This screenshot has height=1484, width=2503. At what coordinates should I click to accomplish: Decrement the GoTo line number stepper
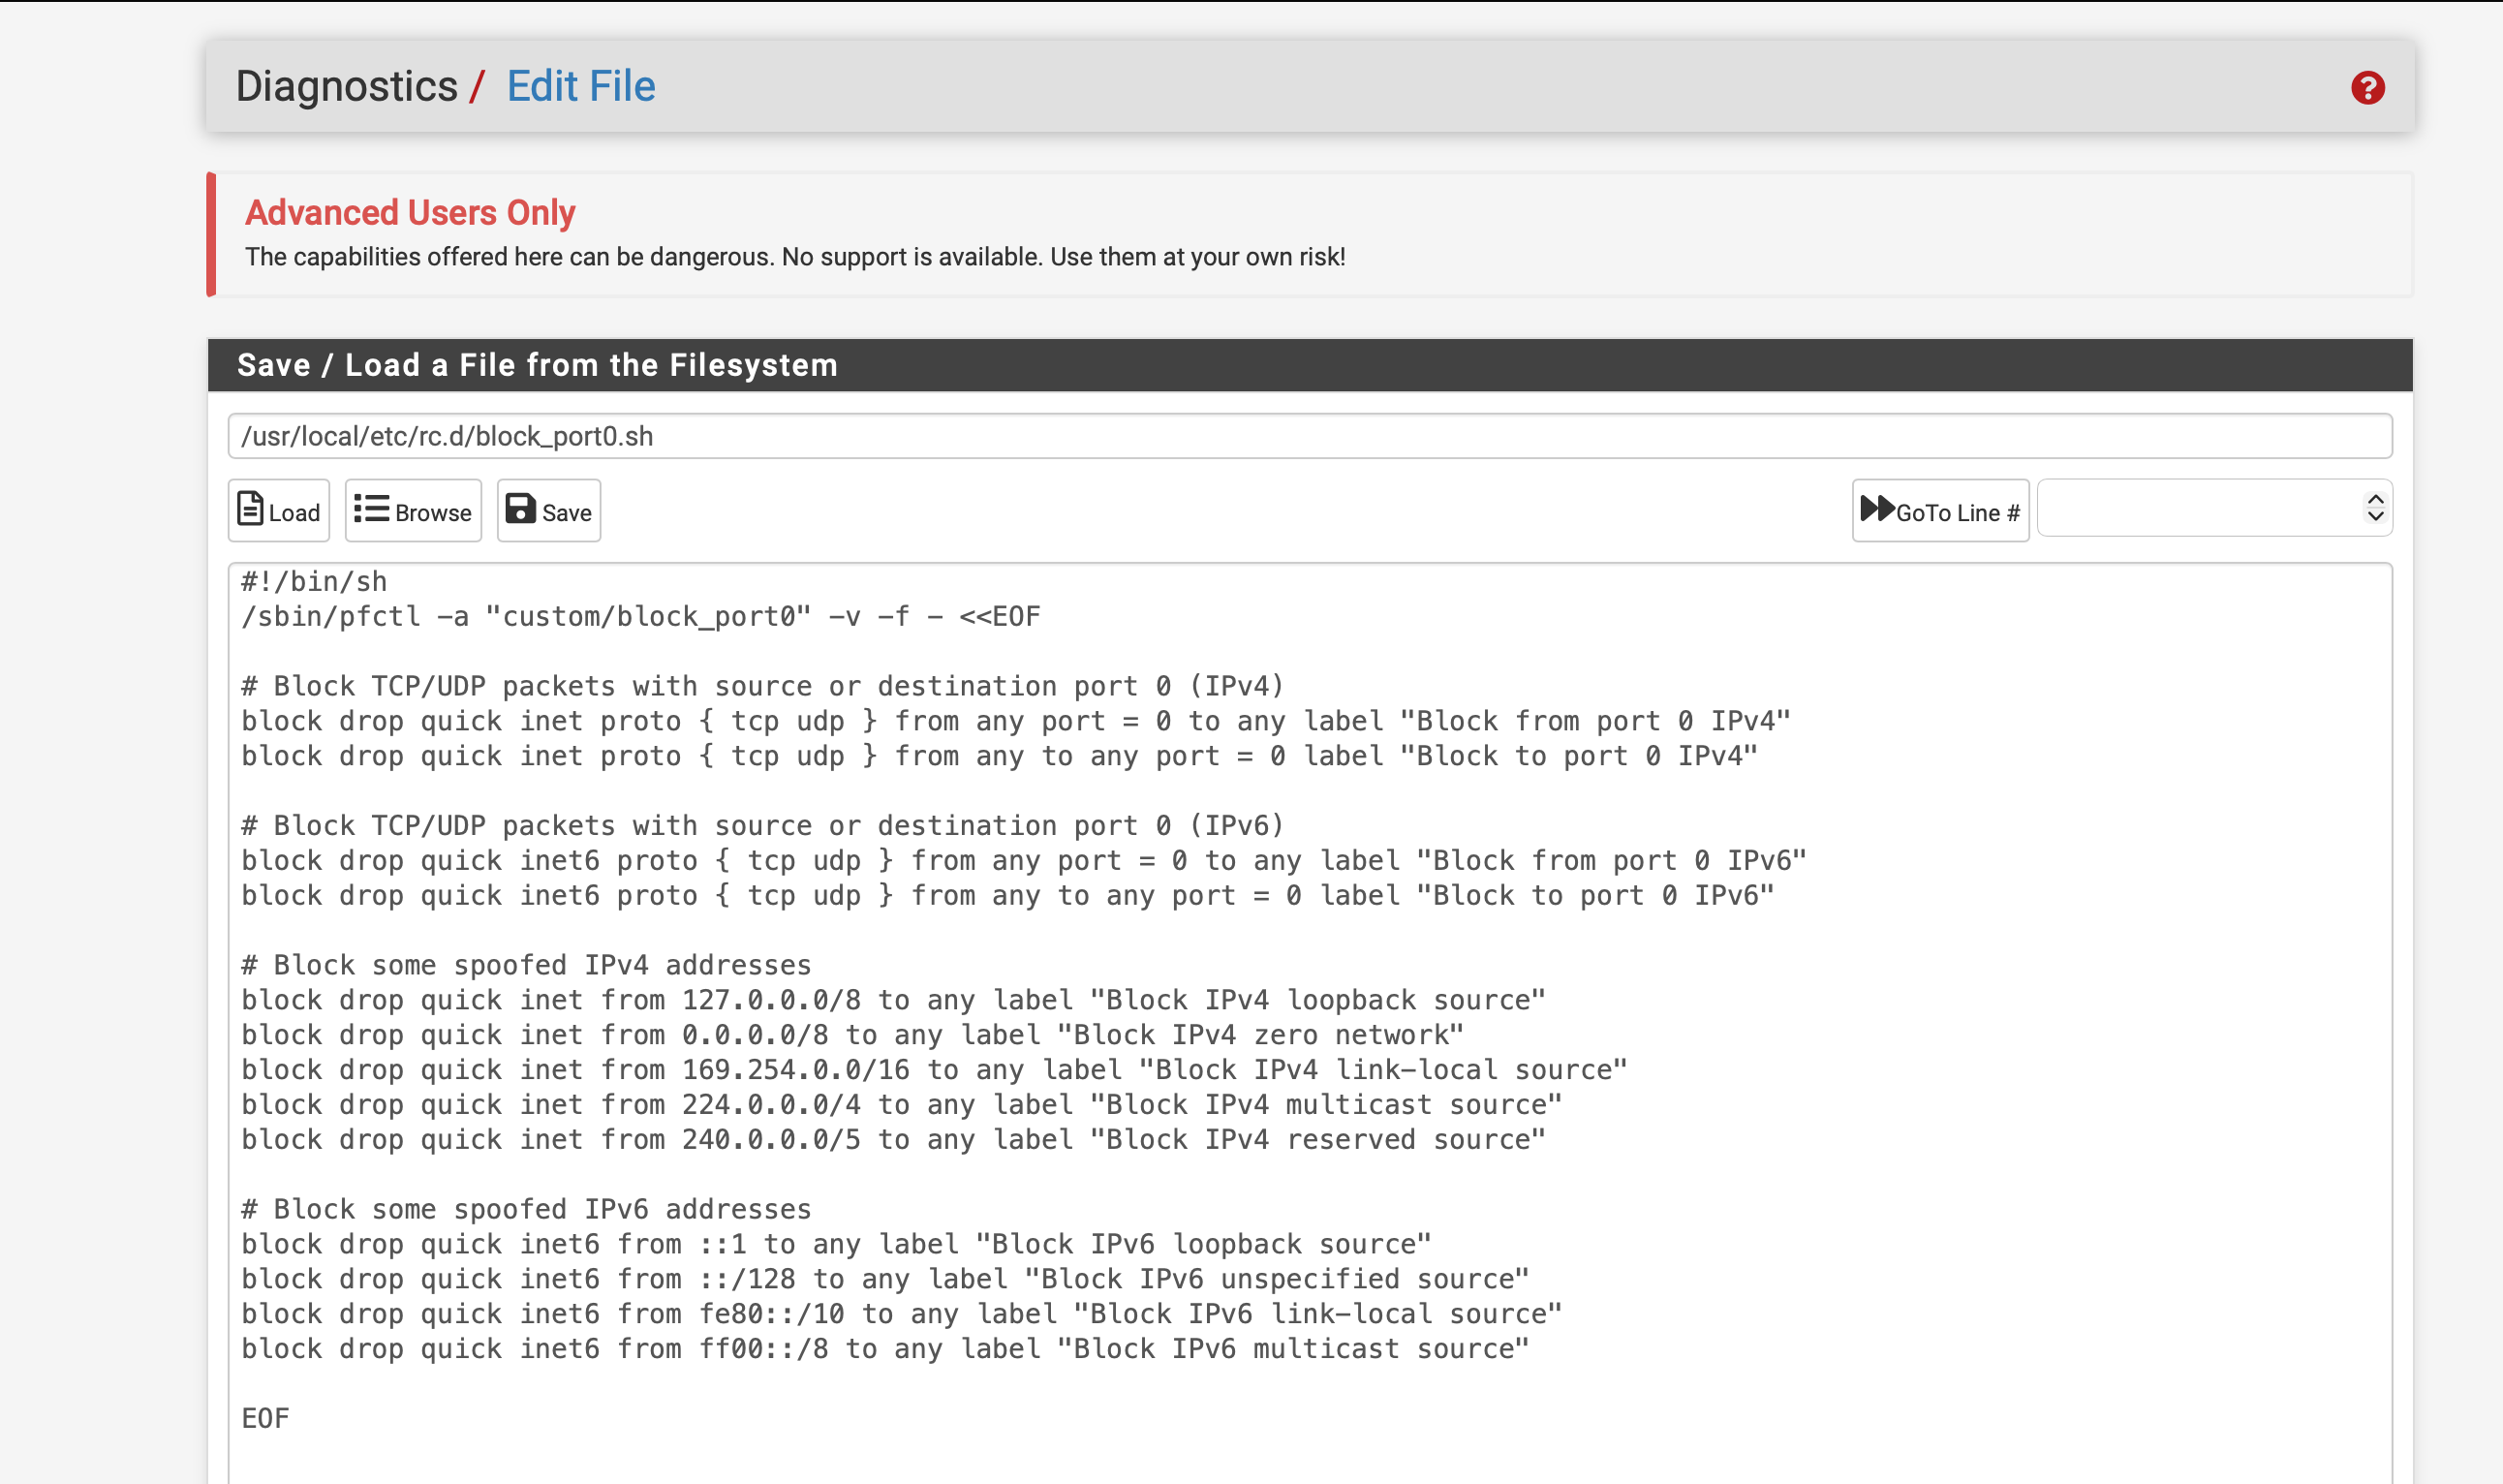[2375, 517]
